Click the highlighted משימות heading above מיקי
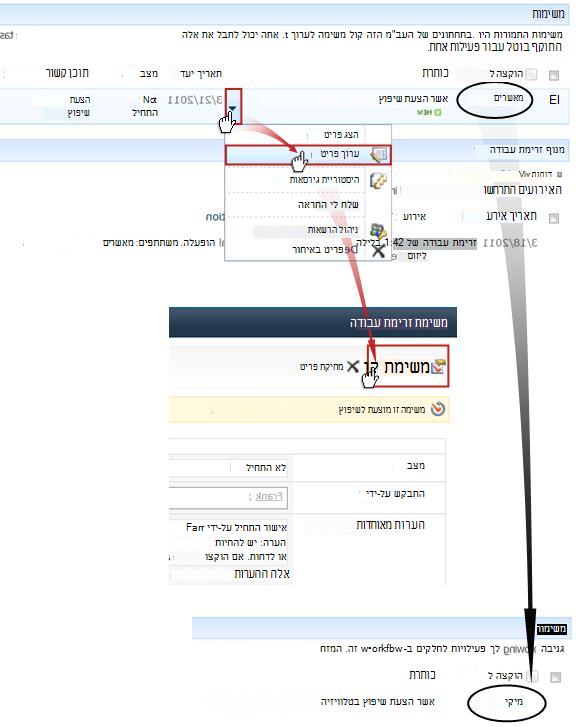576x727 pixels. click(551, 628)
